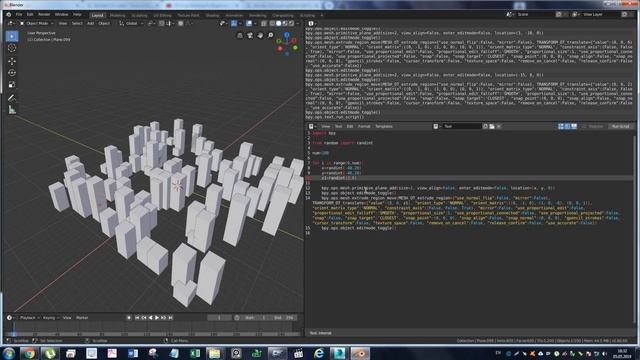Click the Scene name field

pos(535,14)
